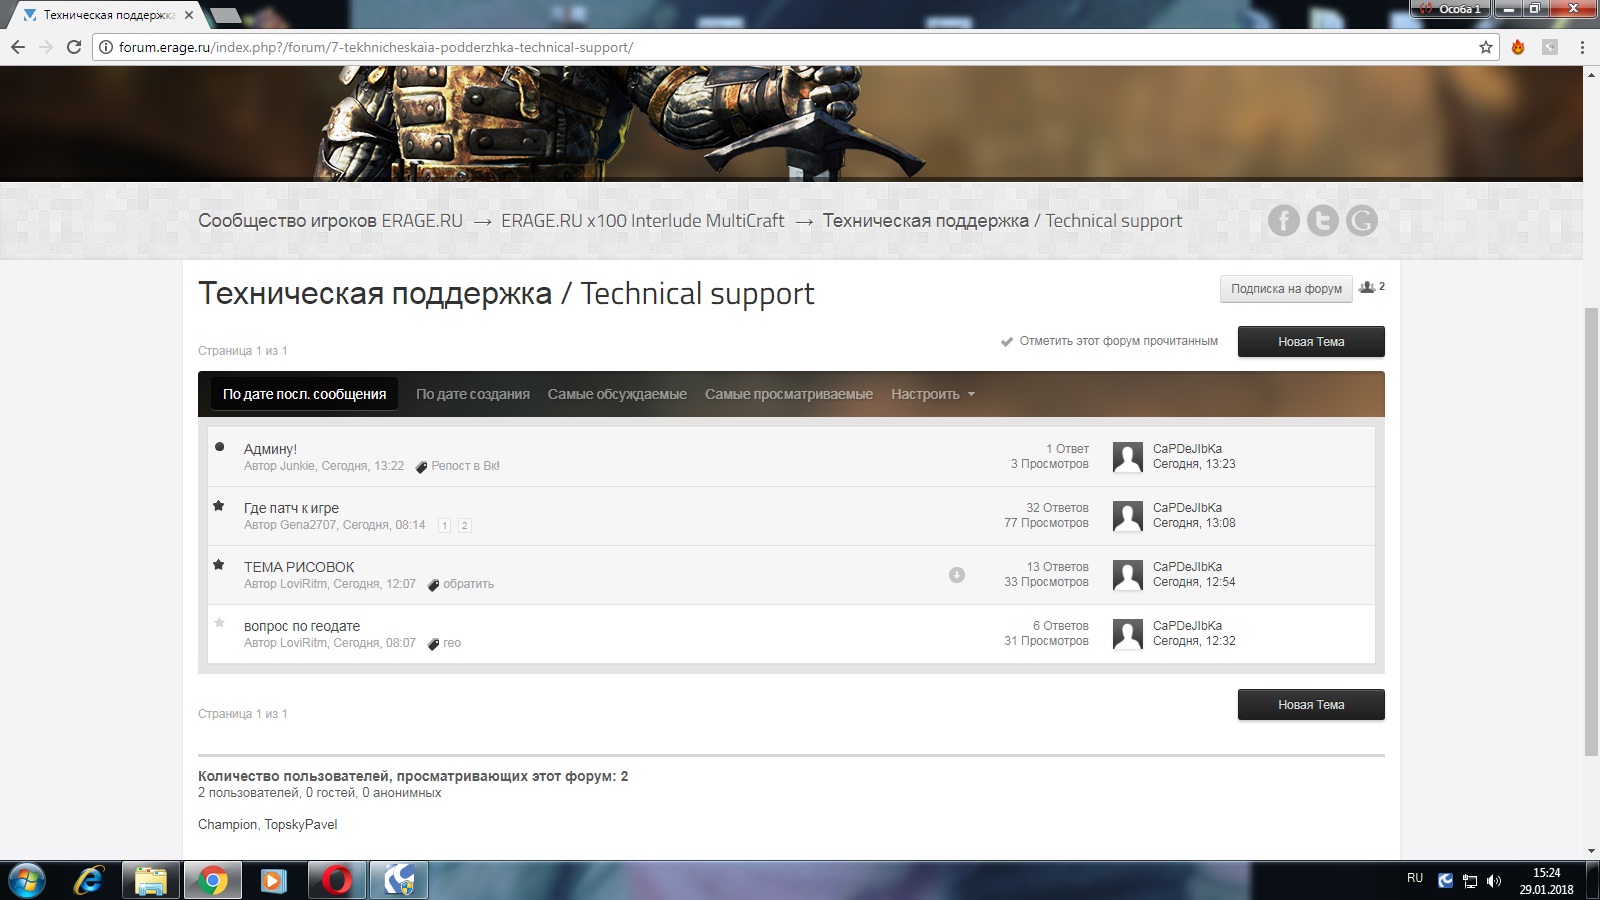The height and width of the screenshot is (900, 1600).
Task: Open CaPDeJlbKa avatar in ТЕМА РИСОВОК row
Action: tap(1128, 575)
